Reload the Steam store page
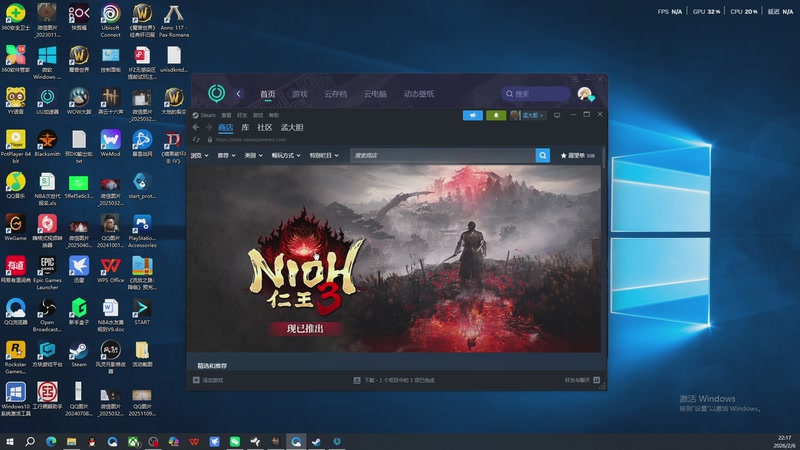Screen dimensions: 800x450 click(196, 139)
